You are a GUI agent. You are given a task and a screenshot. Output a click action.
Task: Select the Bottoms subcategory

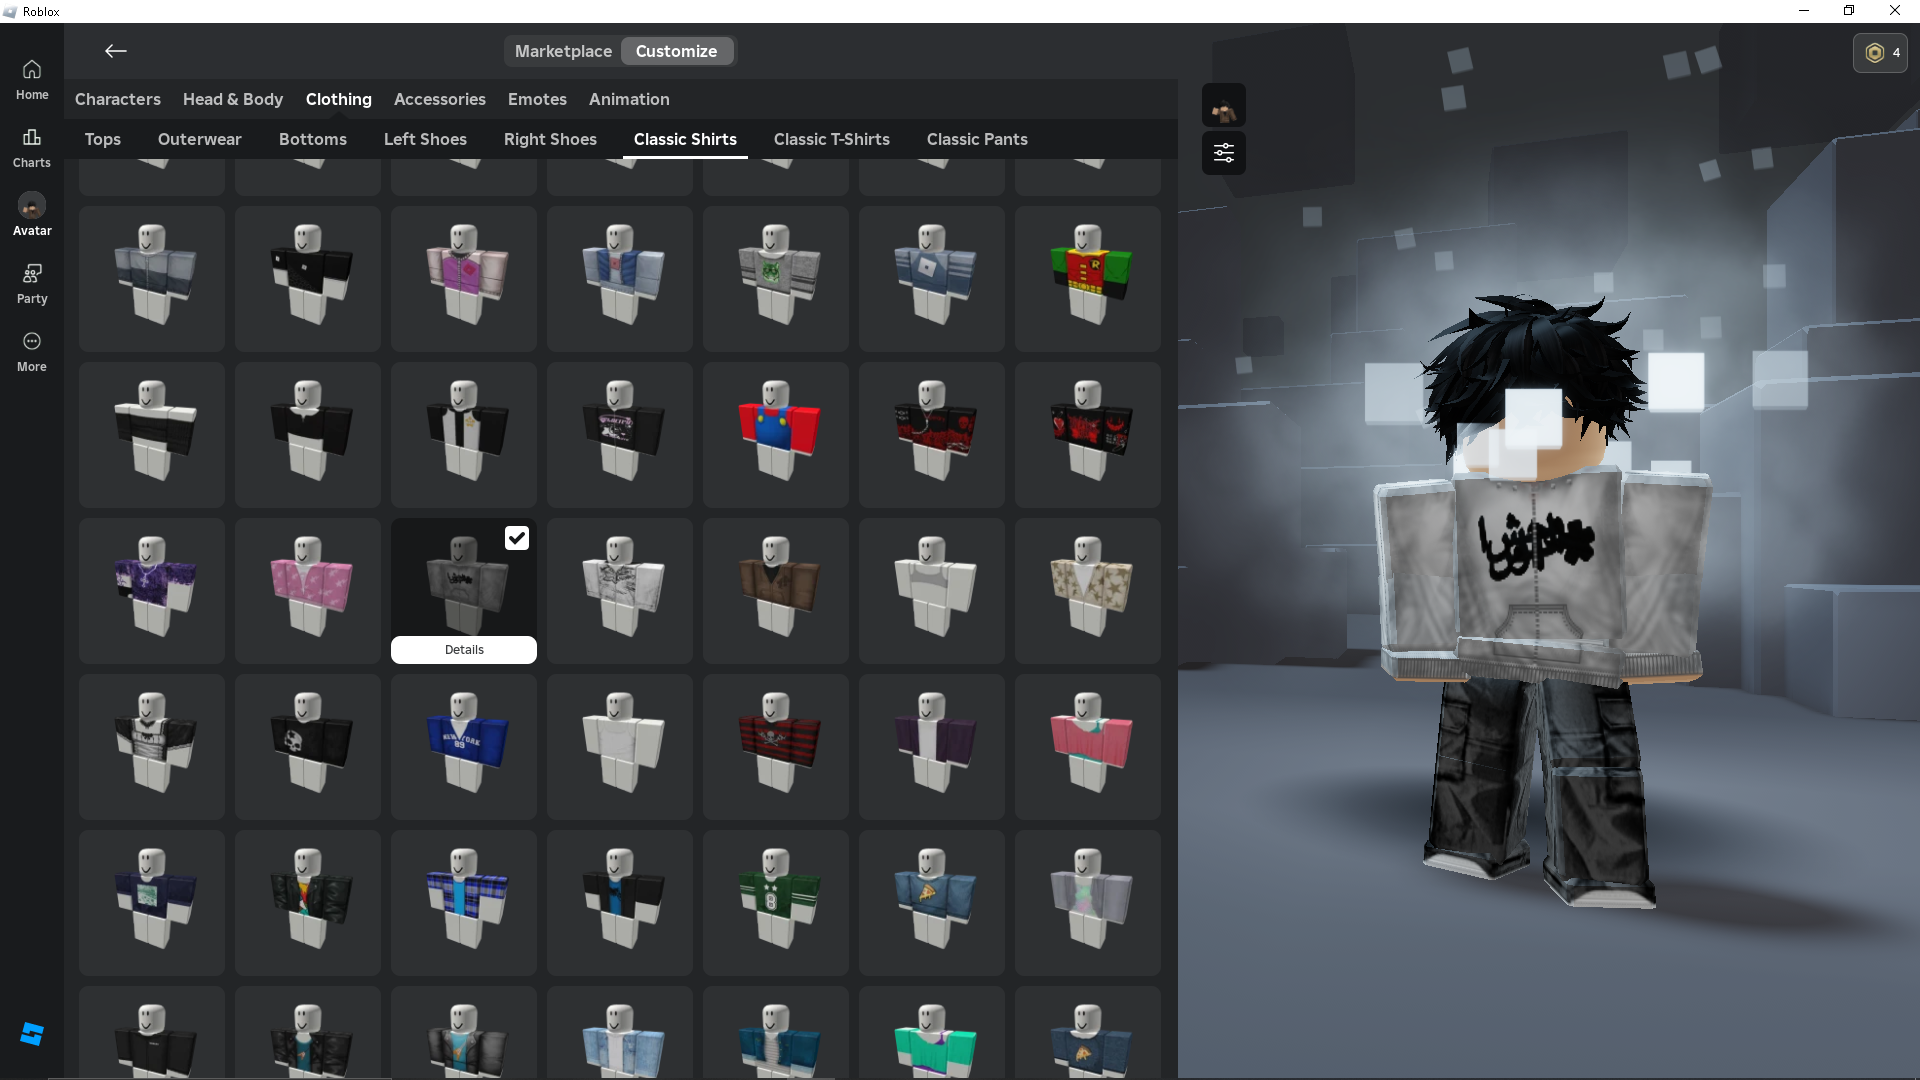tap(313, 139)
